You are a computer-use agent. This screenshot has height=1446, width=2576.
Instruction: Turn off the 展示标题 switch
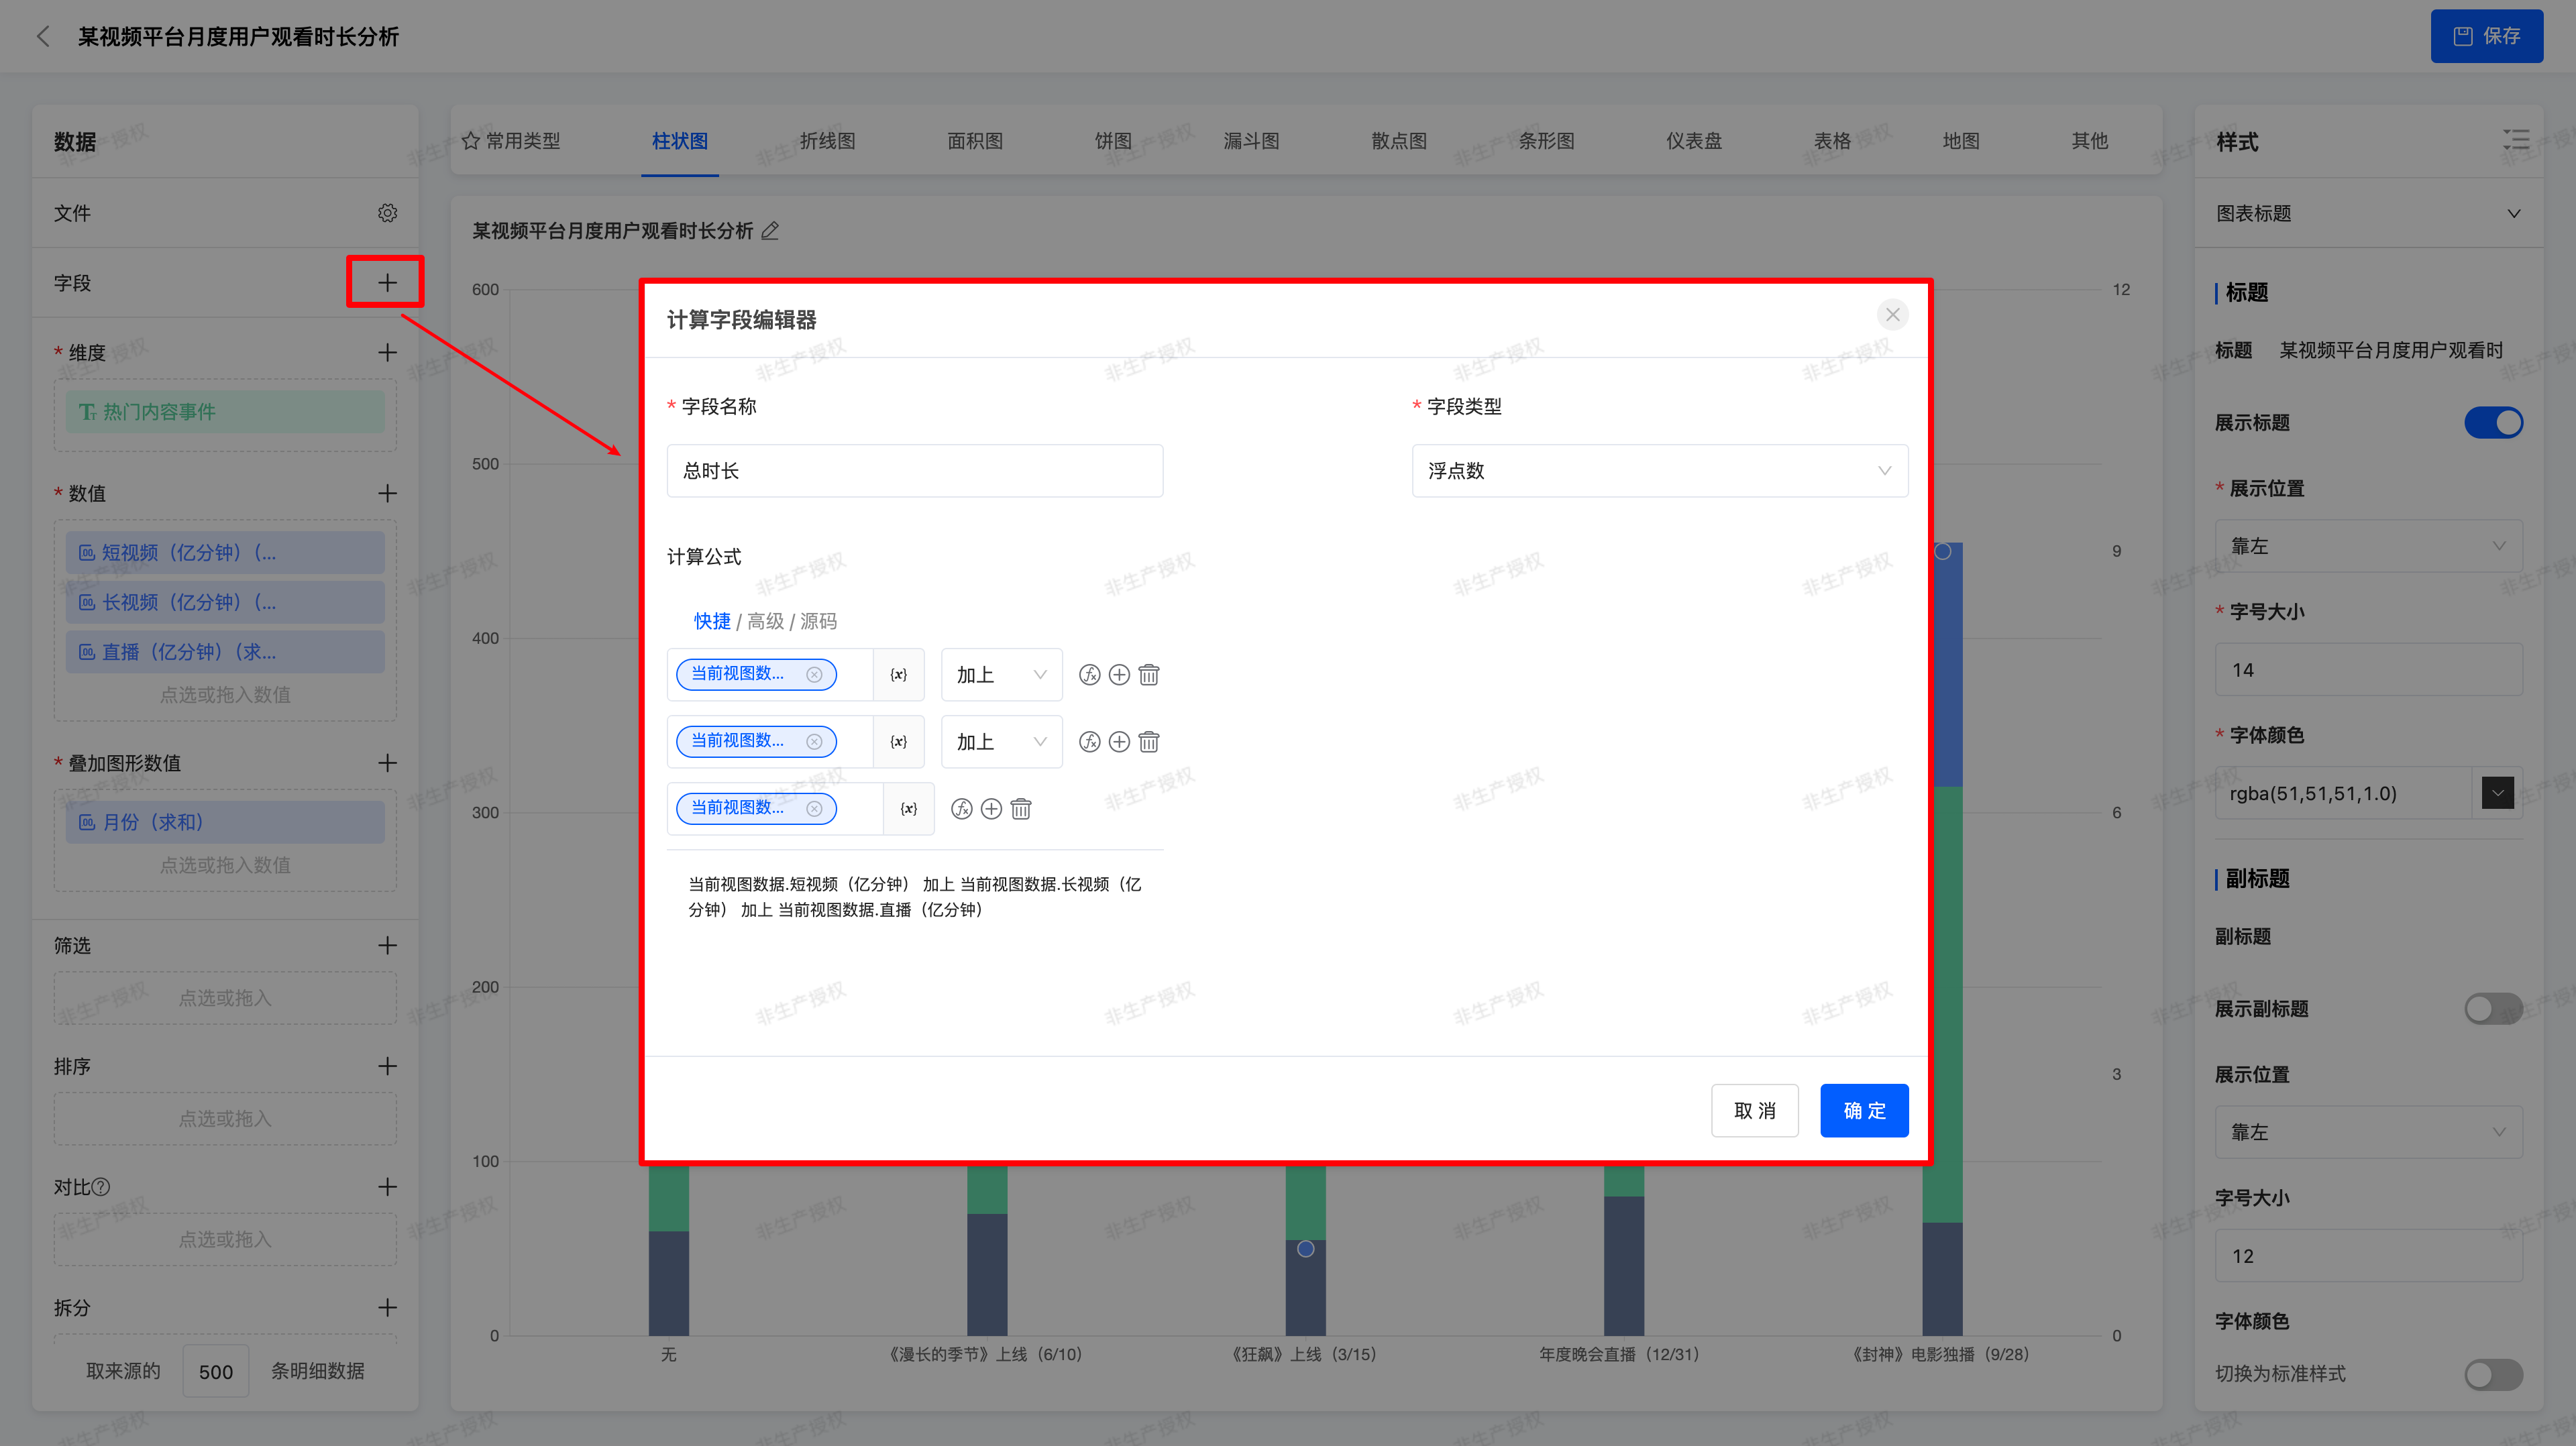click(x=2493, y=422)
